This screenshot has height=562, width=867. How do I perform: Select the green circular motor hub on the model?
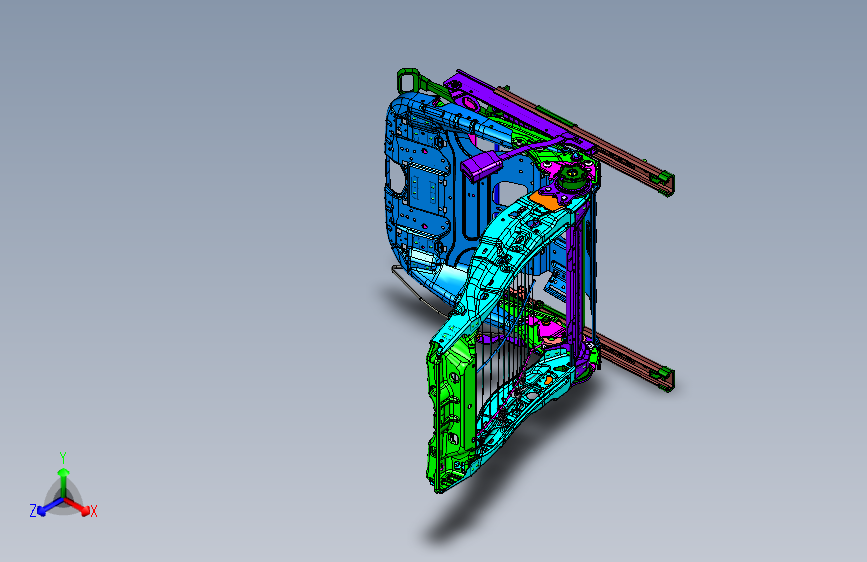(572, 177)
